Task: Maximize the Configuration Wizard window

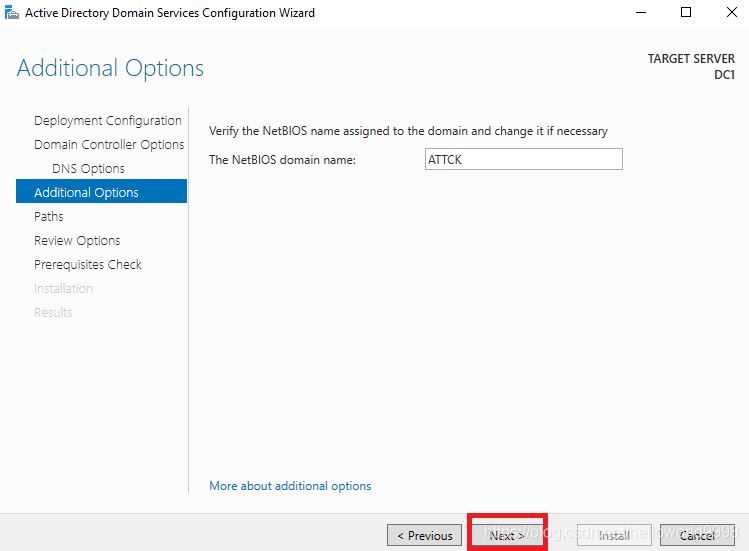Action: (686, 12)
